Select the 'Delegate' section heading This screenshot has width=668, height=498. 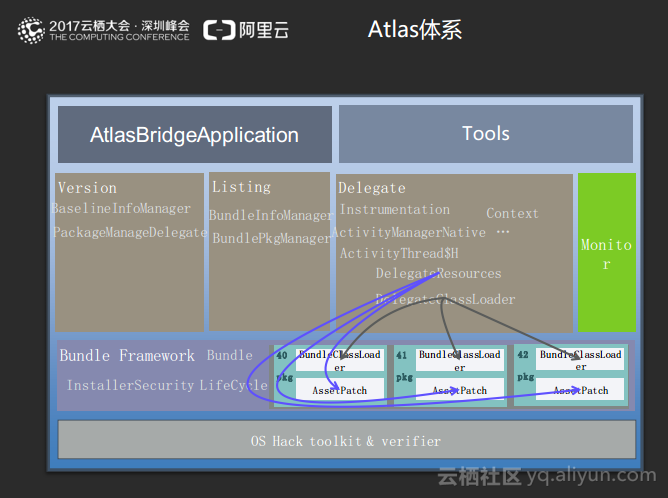pyautogui.click(x=372, y=188)
